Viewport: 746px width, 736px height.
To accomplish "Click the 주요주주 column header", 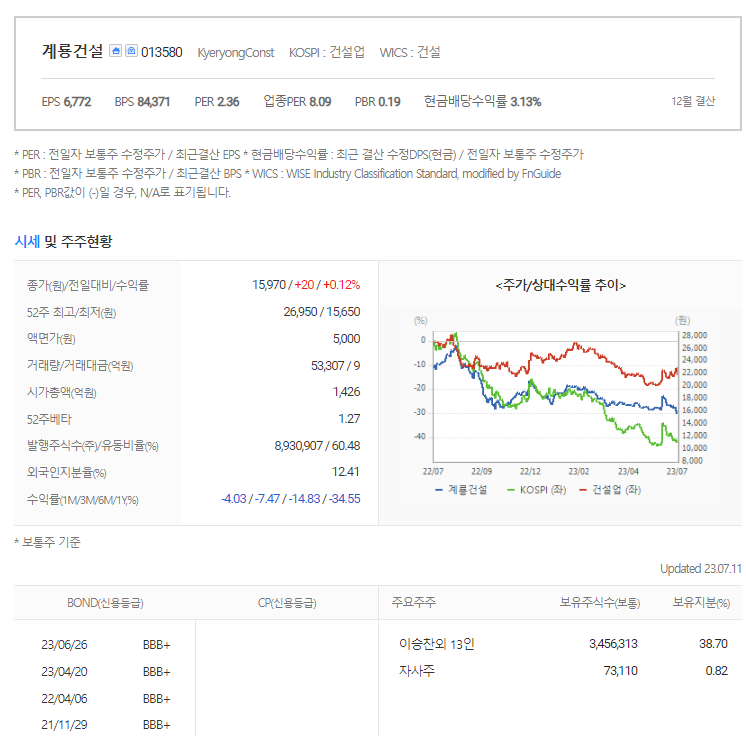I will click(413, 602).
